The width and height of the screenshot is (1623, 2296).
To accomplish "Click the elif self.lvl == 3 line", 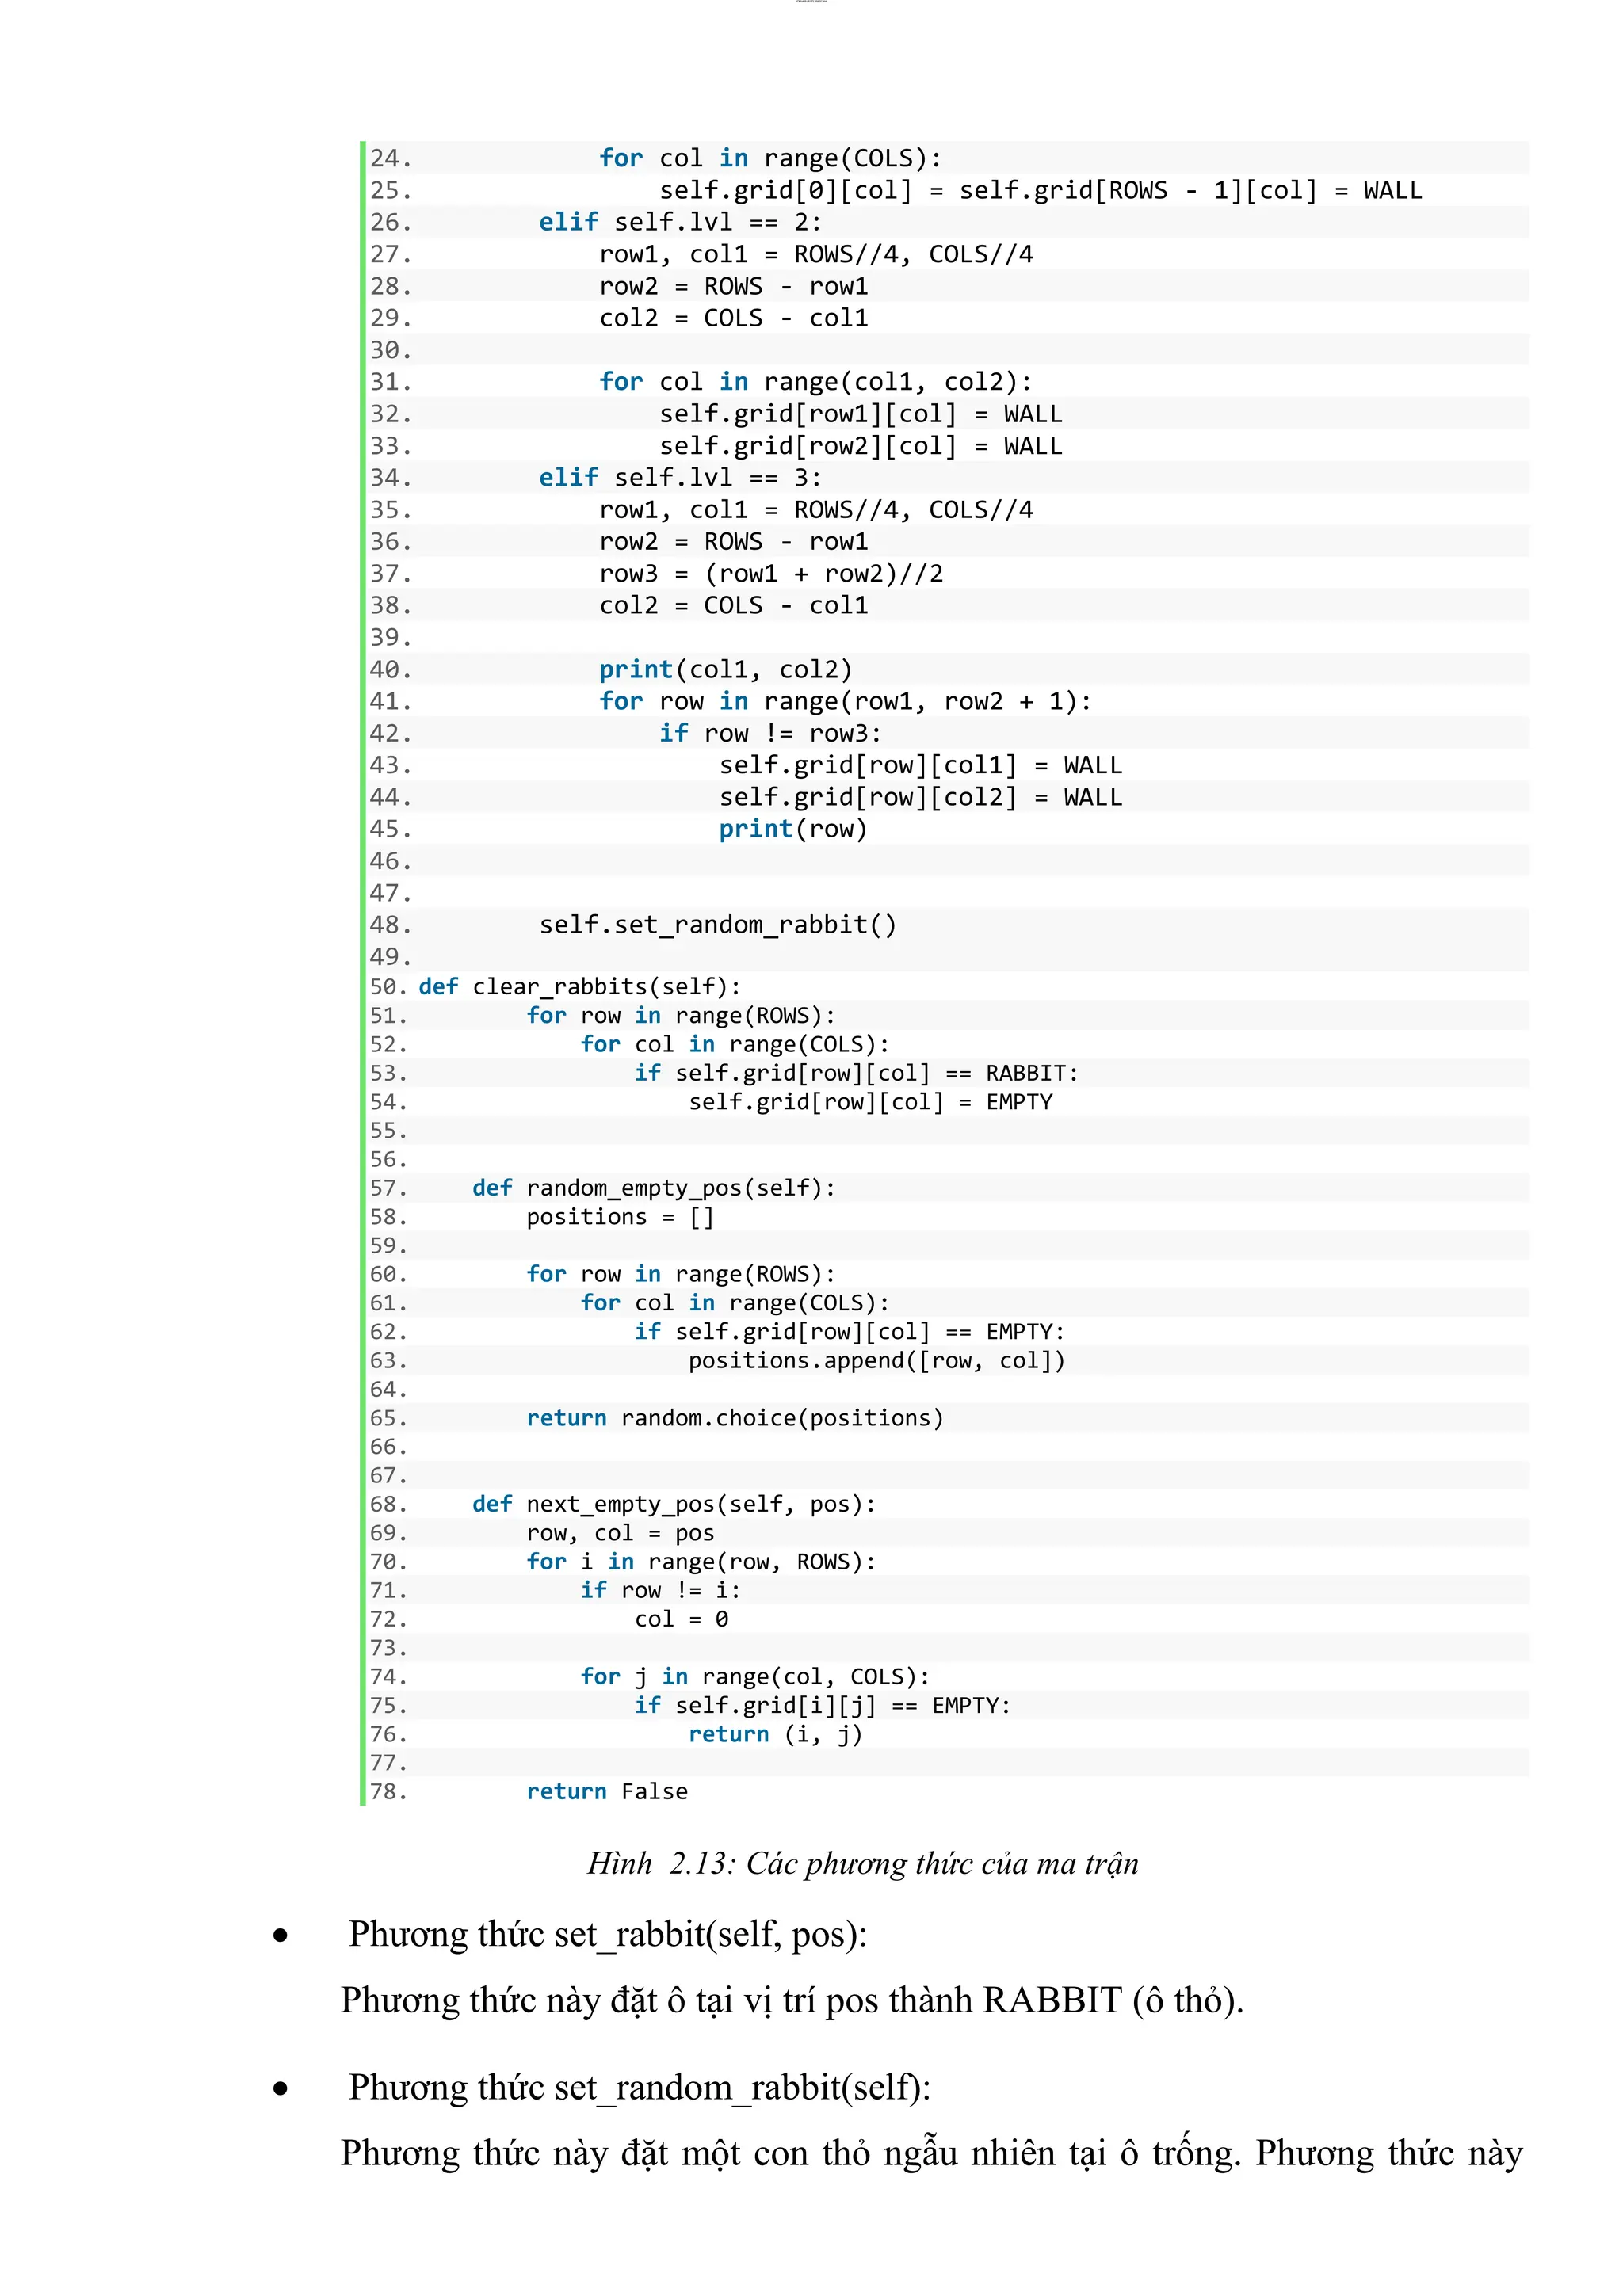I will tap(679, 477).
